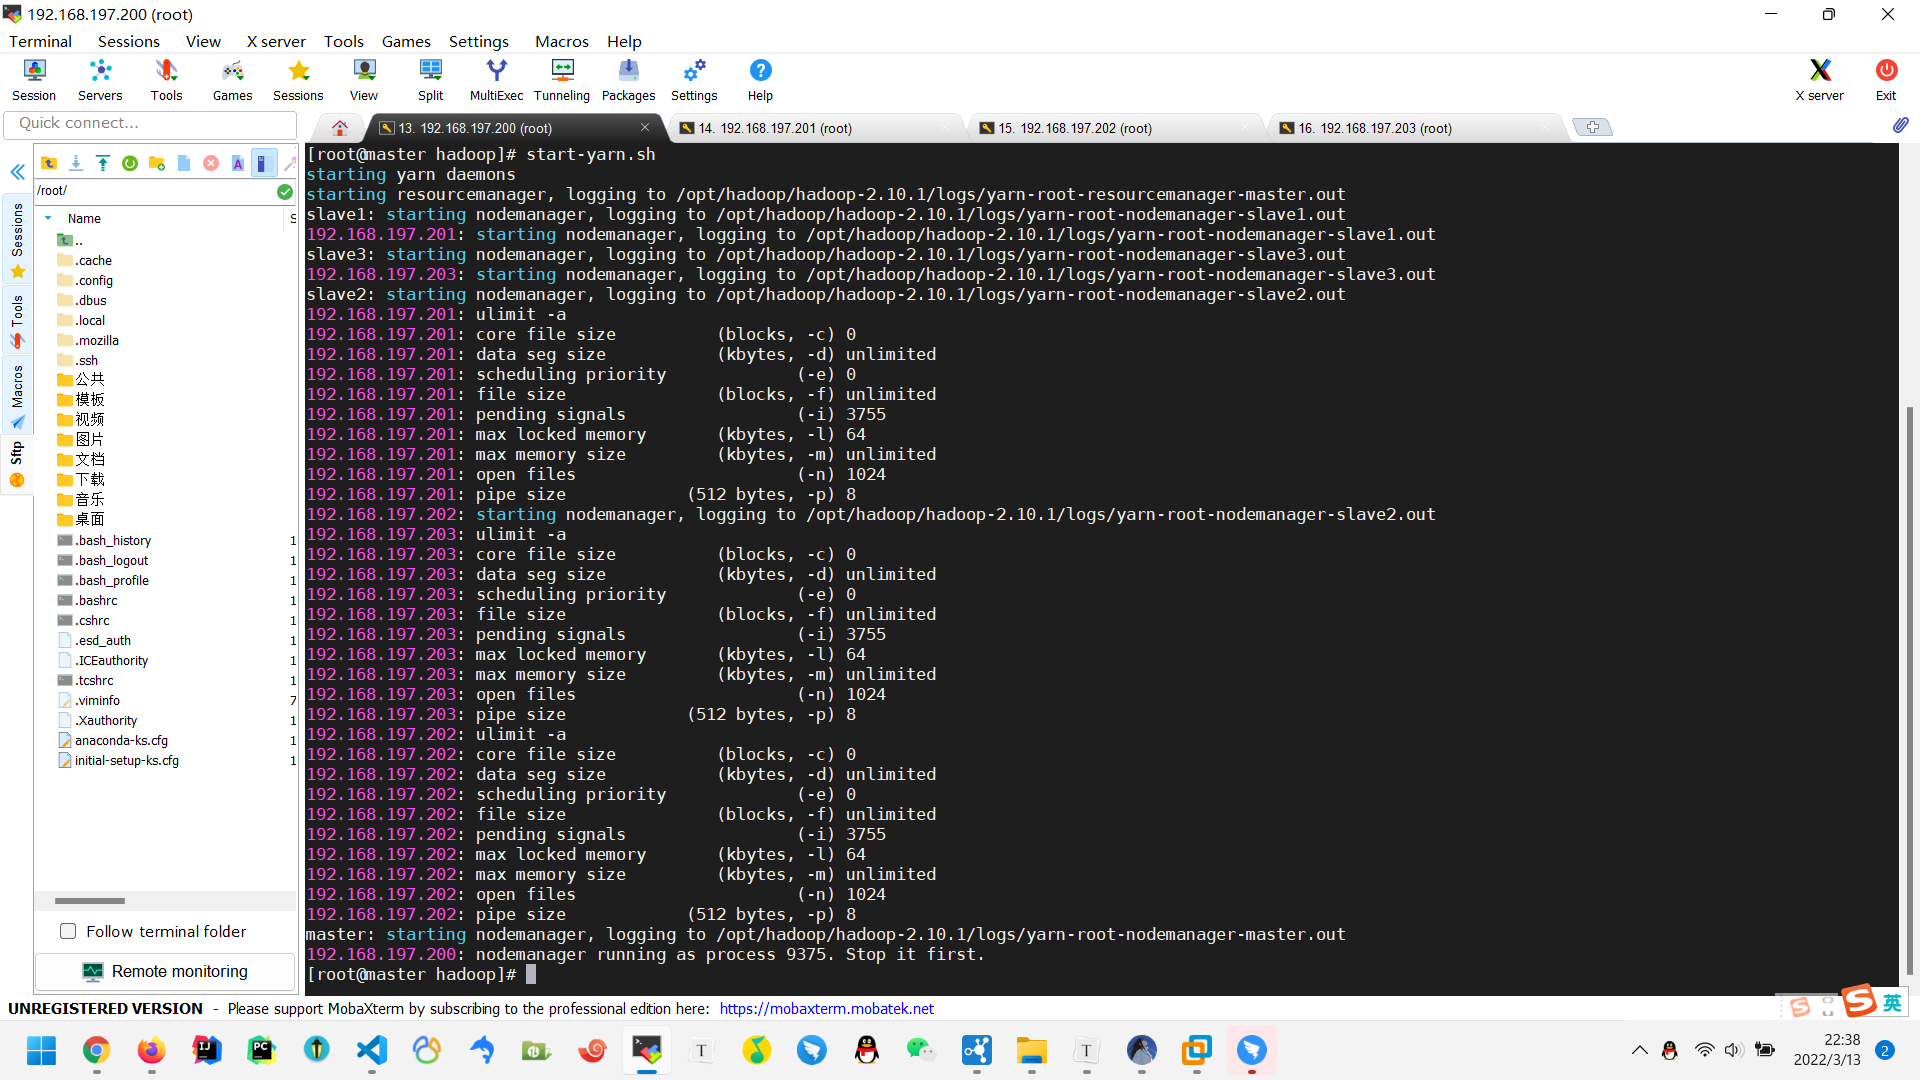Click the Help question mark icon
Image resolution: width=1920 pixels, height=1080 pixels.
[760, 80]
